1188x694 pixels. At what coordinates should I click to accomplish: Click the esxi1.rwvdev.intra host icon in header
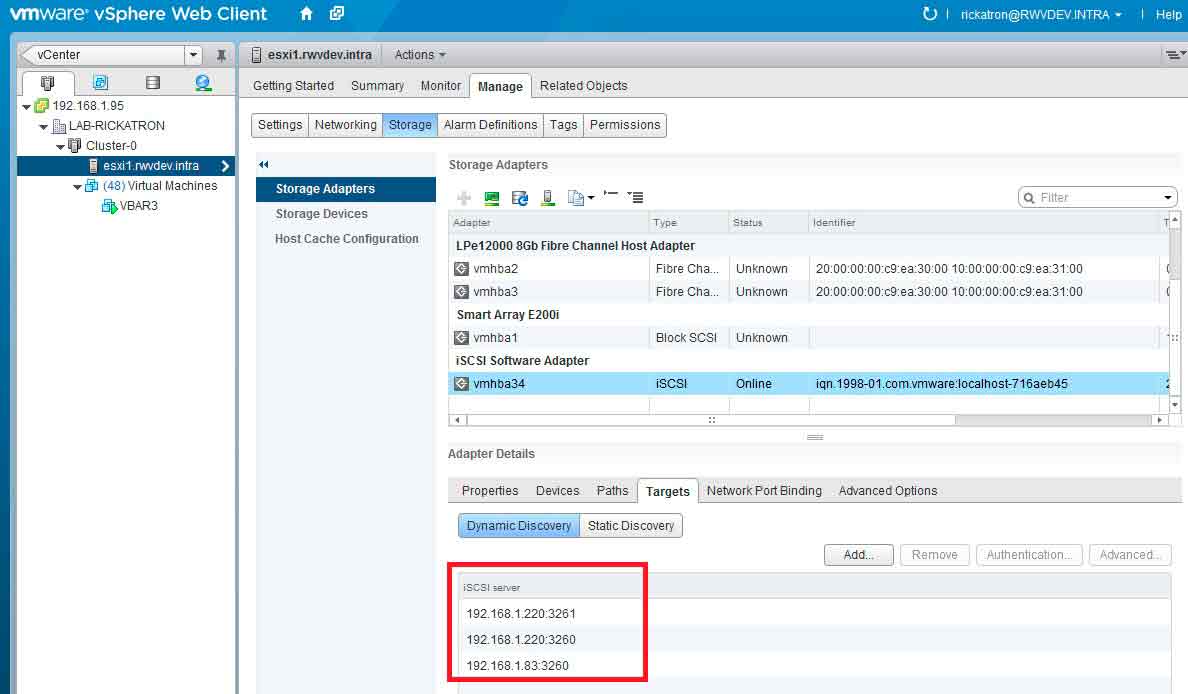(256, 55)
